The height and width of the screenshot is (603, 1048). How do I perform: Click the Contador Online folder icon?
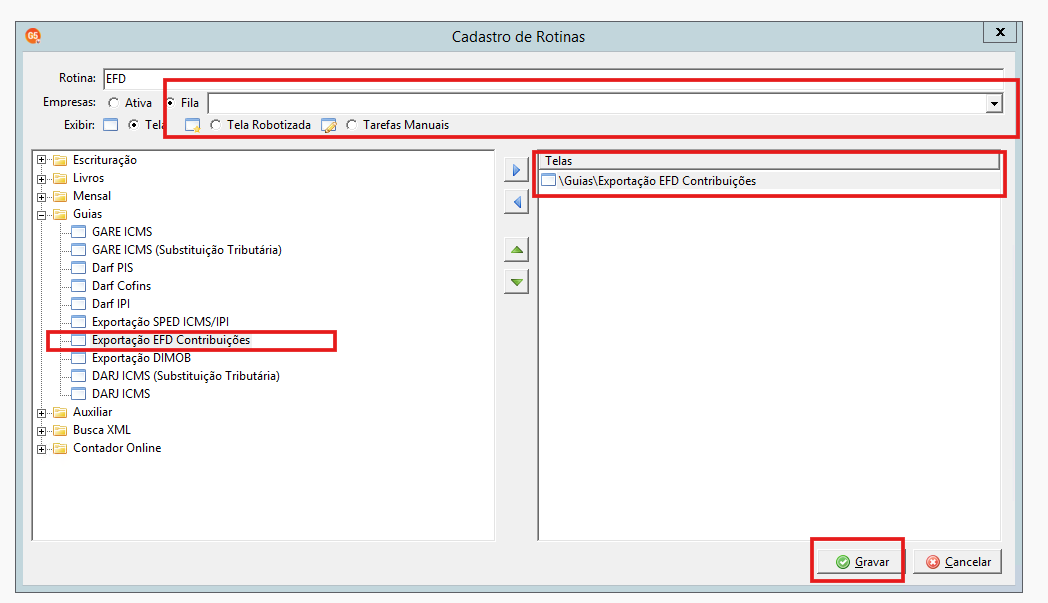point(60,449)
